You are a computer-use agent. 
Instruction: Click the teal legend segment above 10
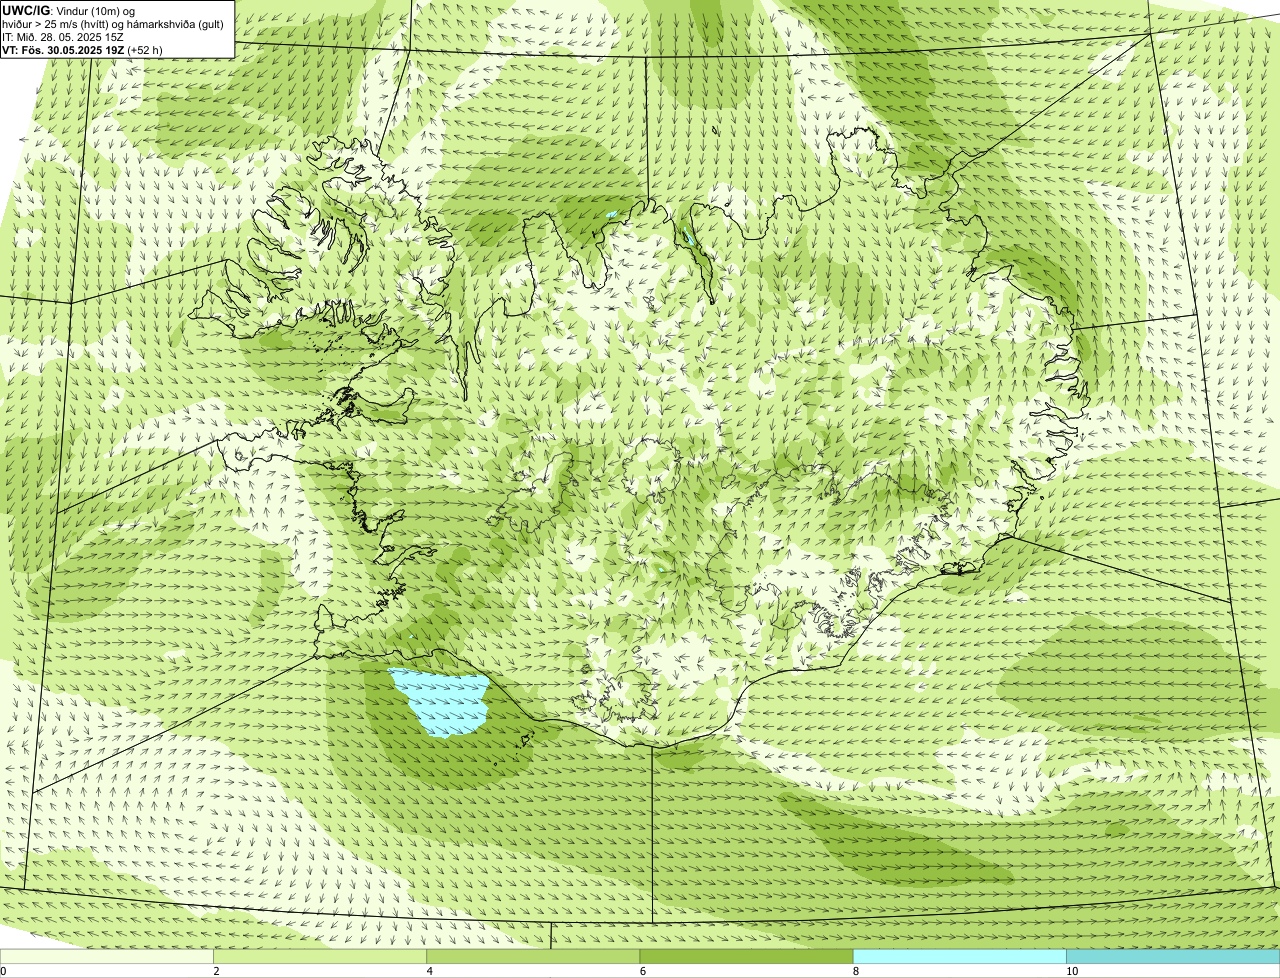coord(1173,957)
